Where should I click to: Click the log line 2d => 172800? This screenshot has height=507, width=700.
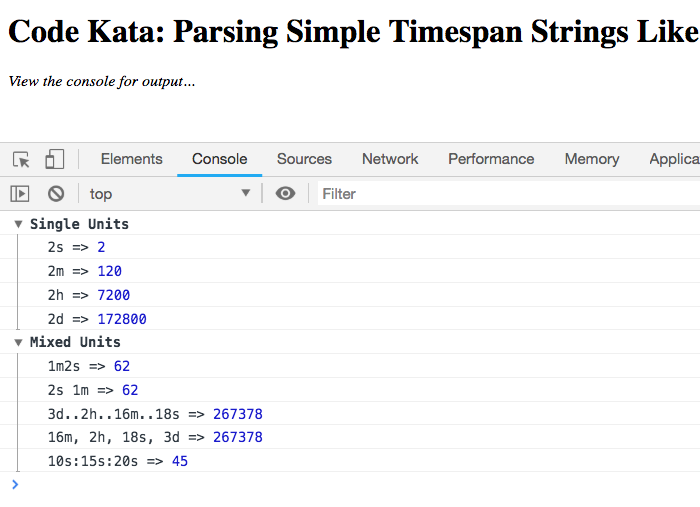350,319
